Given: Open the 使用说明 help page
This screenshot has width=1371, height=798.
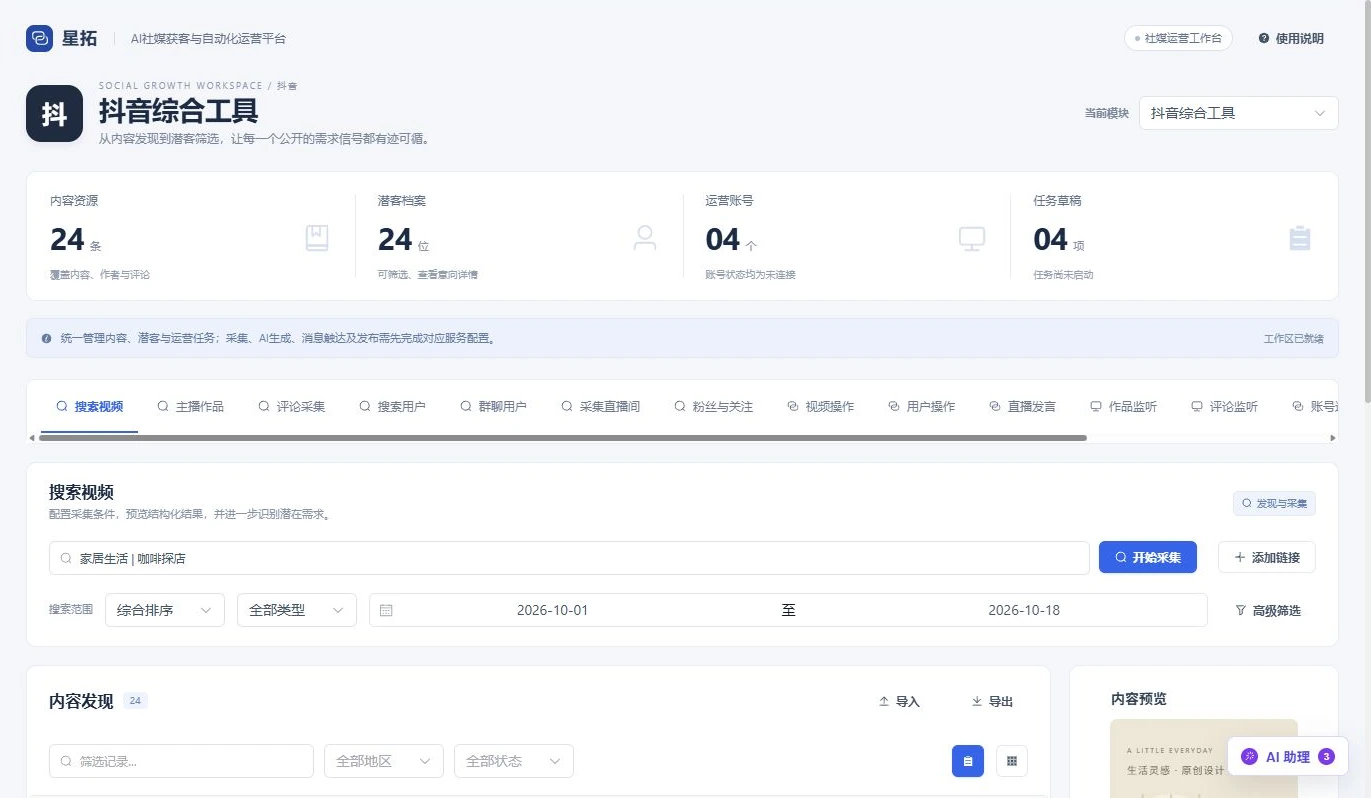Looking at the screenshot, I should [1291, 38].
